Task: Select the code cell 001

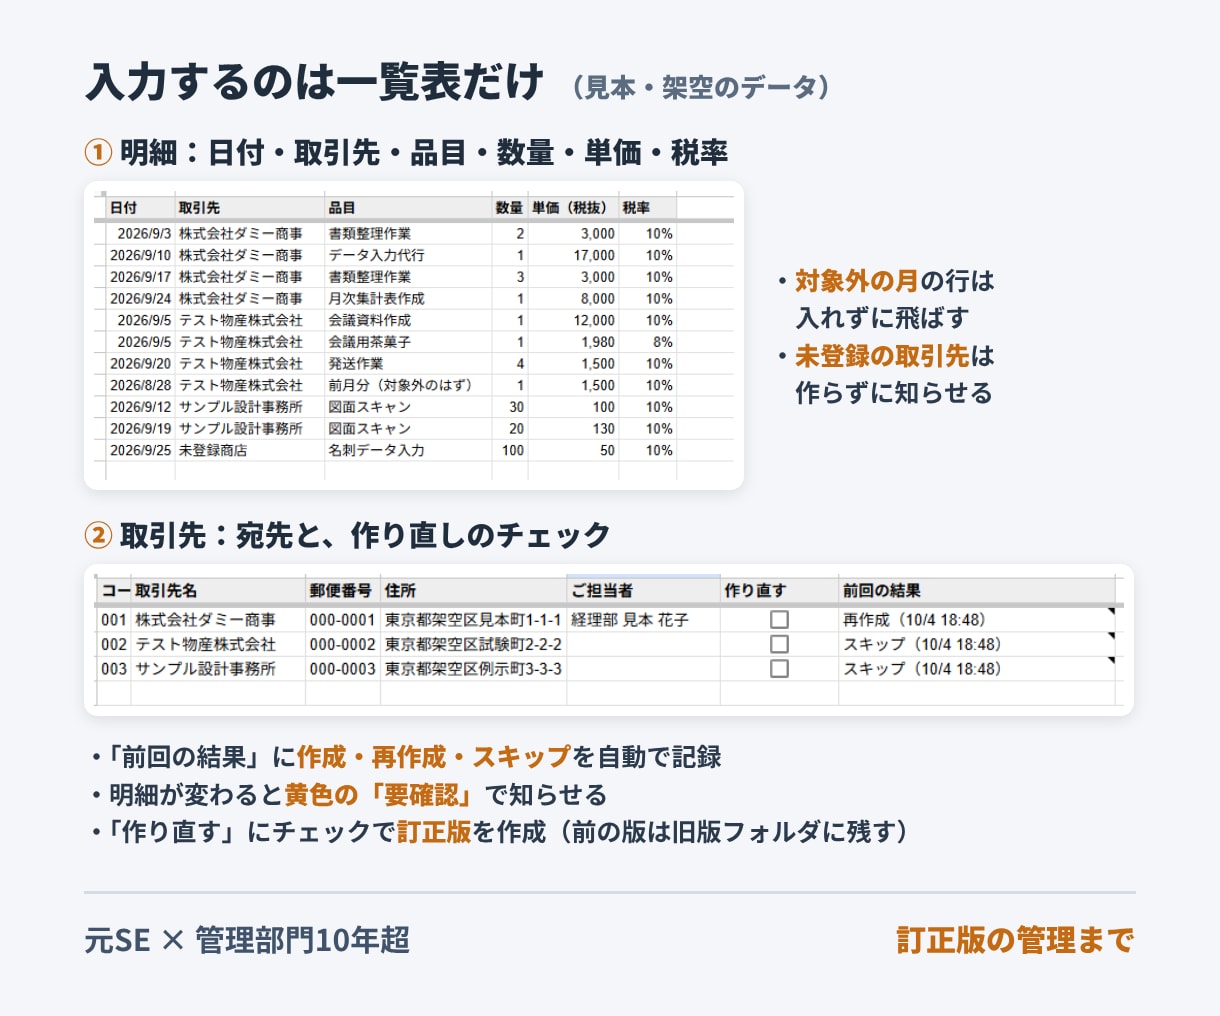Action: (114, 620)
